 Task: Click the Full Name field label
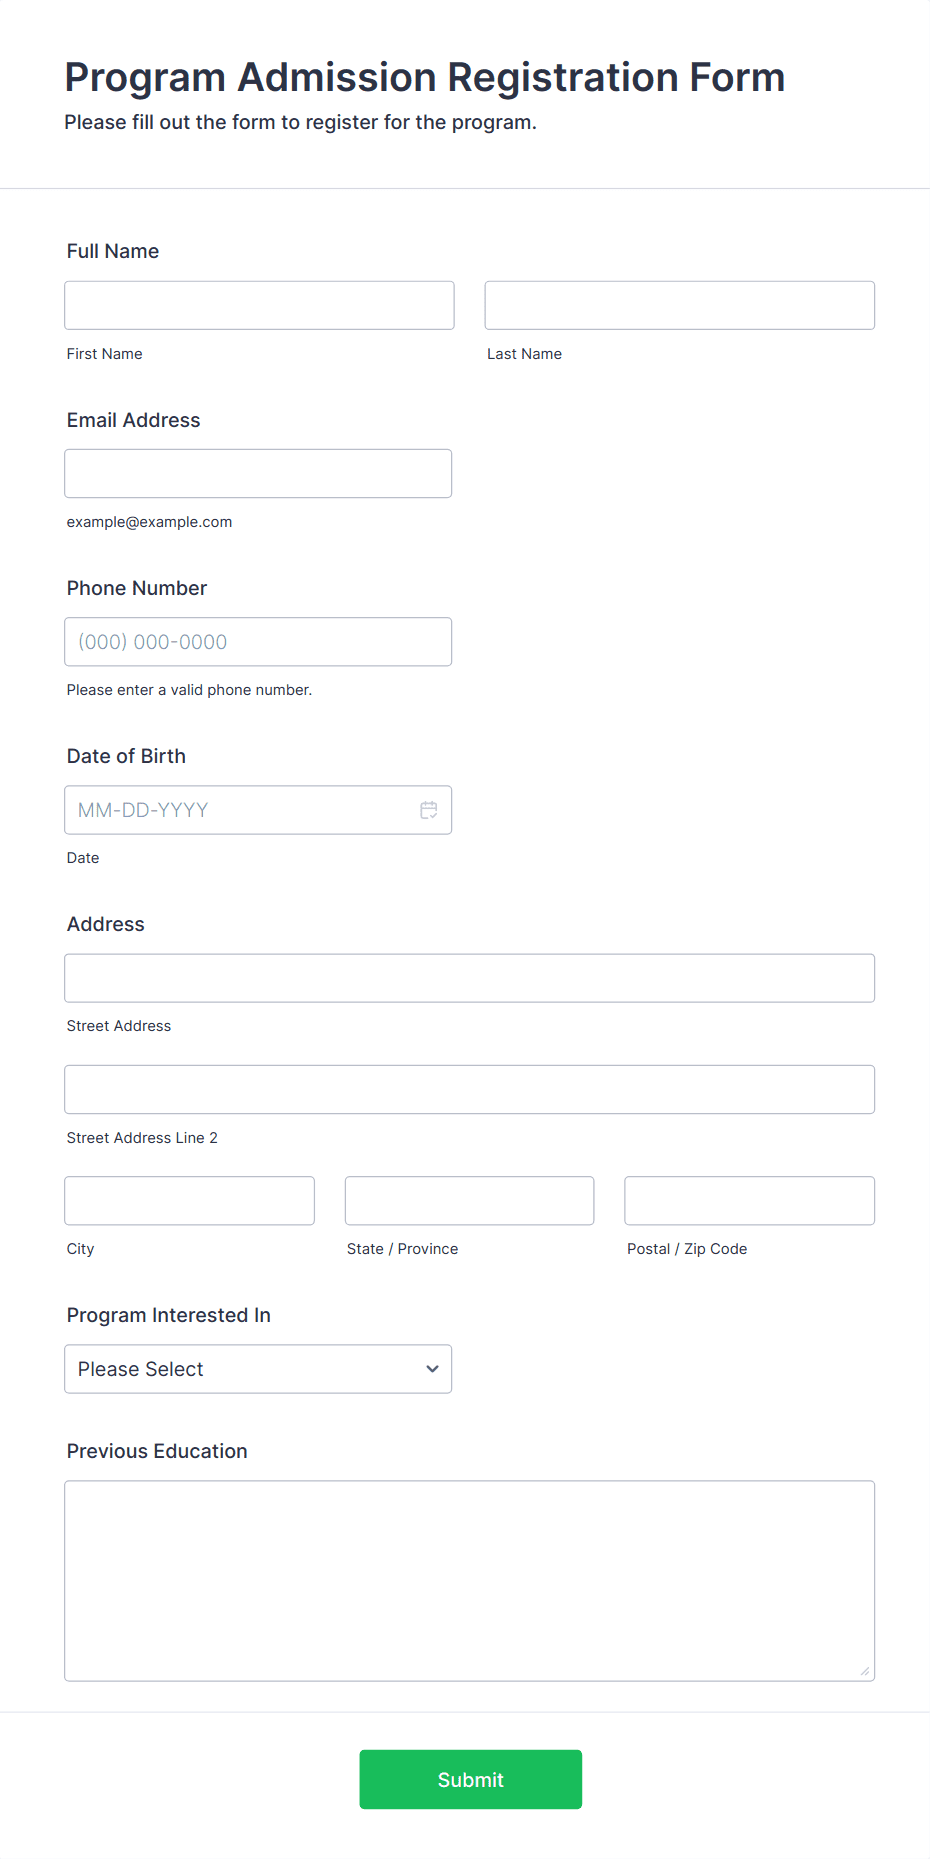point(113,251)
